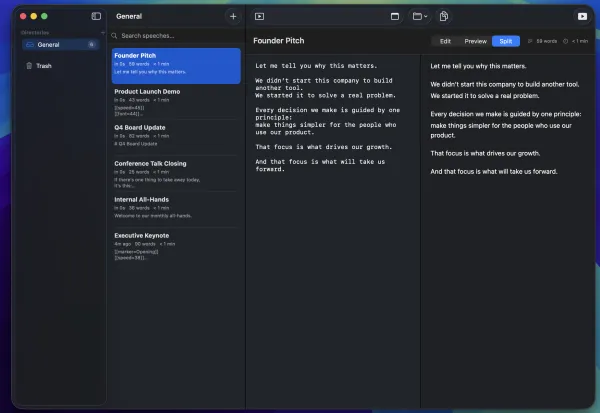This screenshot has width=600, height=413.
Task: Open the folder dropdown in toolbar
Action: point(420,16)
